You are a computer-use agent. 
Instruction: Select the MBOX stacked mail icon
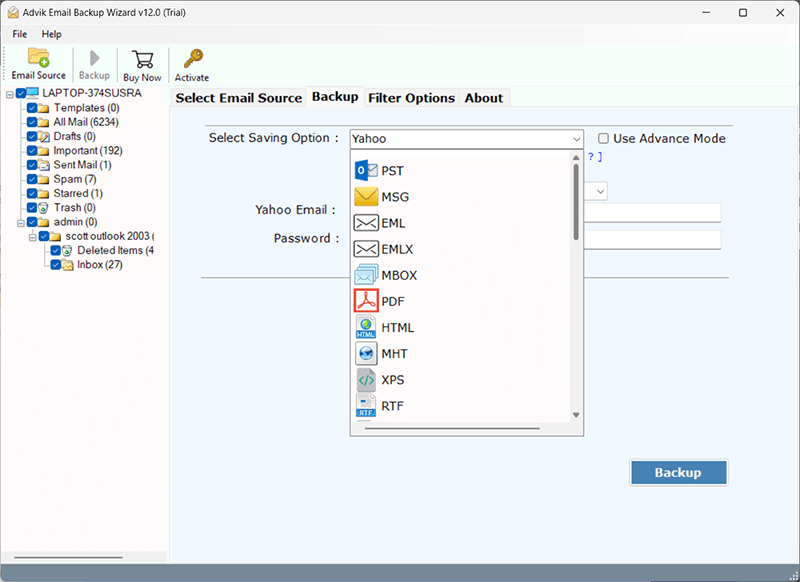(x=366, y=275)
